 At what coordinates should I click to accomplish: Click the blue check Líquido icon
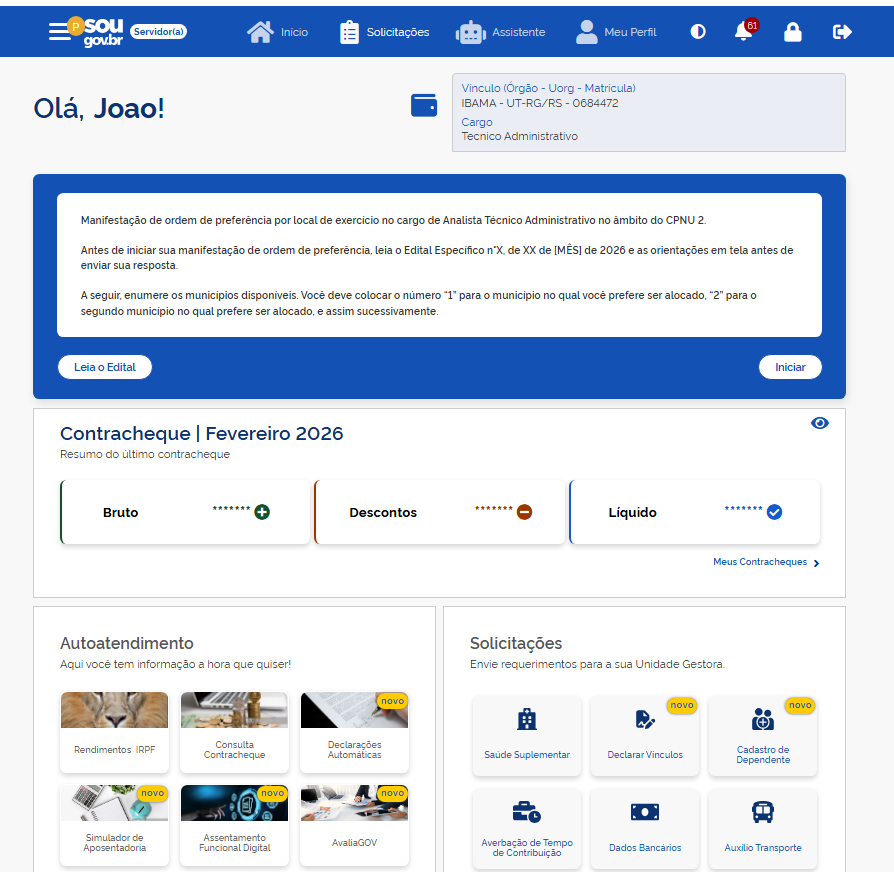[x=774, y=512]
